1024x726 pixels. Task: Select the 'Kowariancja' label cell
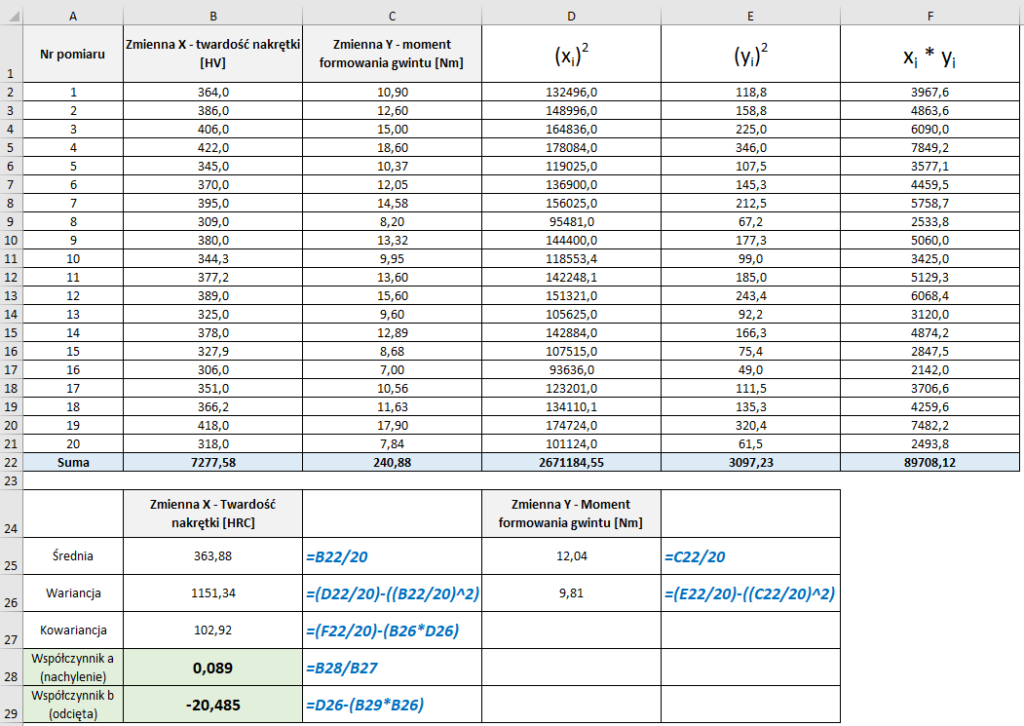72,631
